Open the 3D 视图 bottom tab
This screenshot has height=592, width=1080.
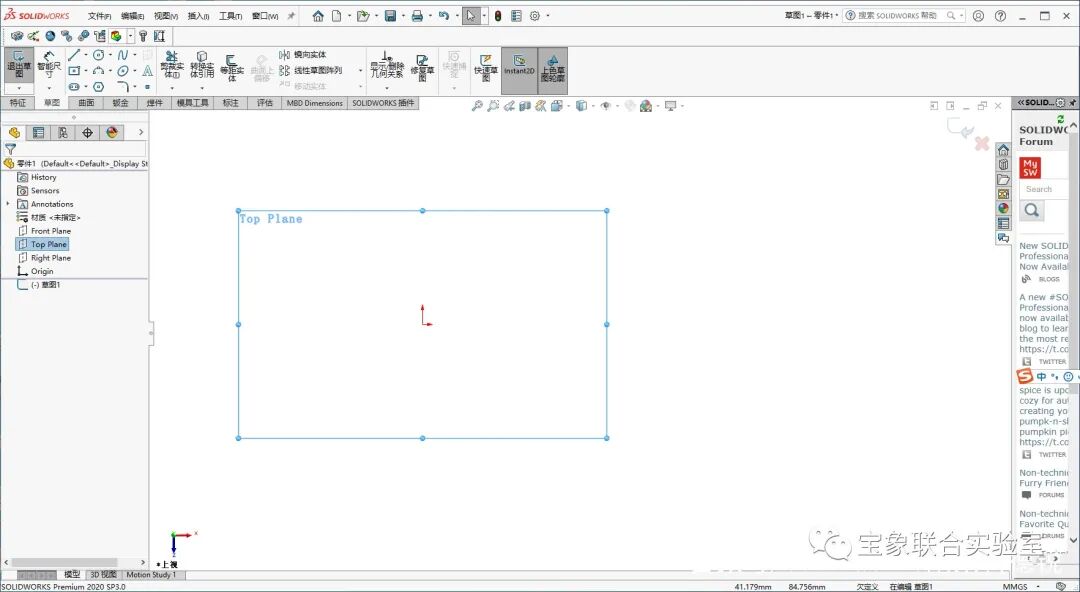[103, 575]
